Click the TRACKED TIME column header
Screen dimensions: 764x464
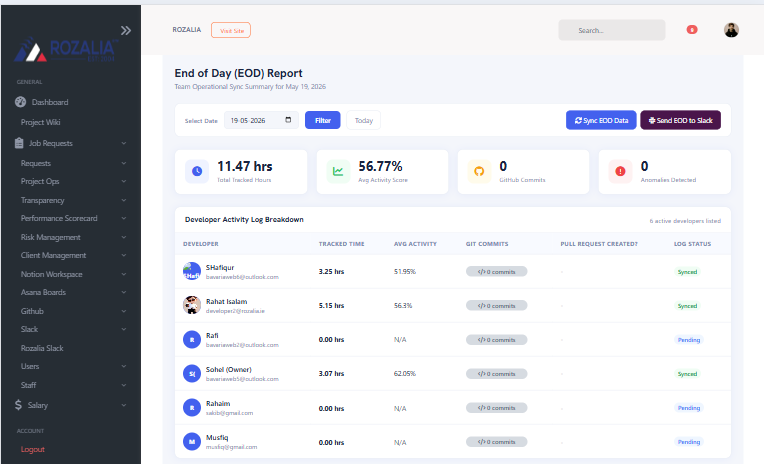342,244
